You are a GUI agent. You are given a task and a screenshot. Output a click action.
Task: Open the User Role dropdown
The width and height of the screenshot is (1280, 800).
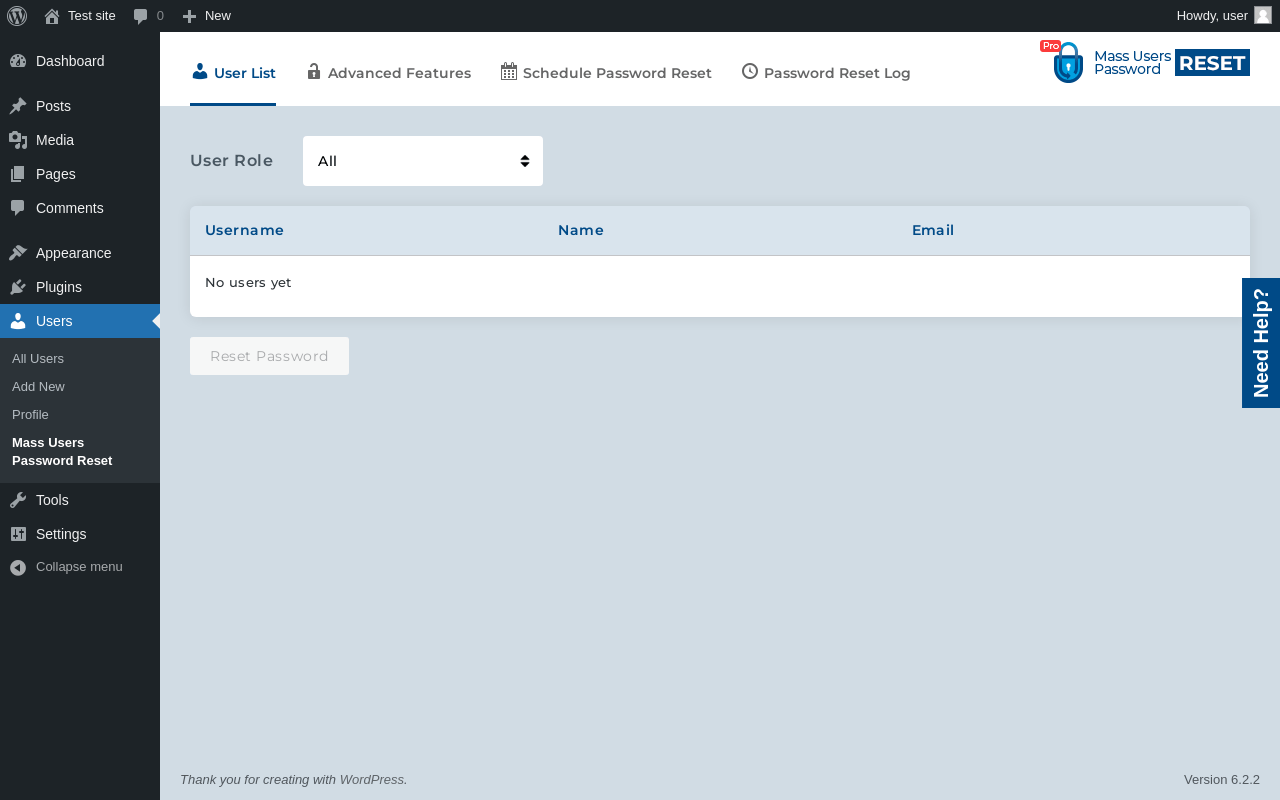(423, 161)
